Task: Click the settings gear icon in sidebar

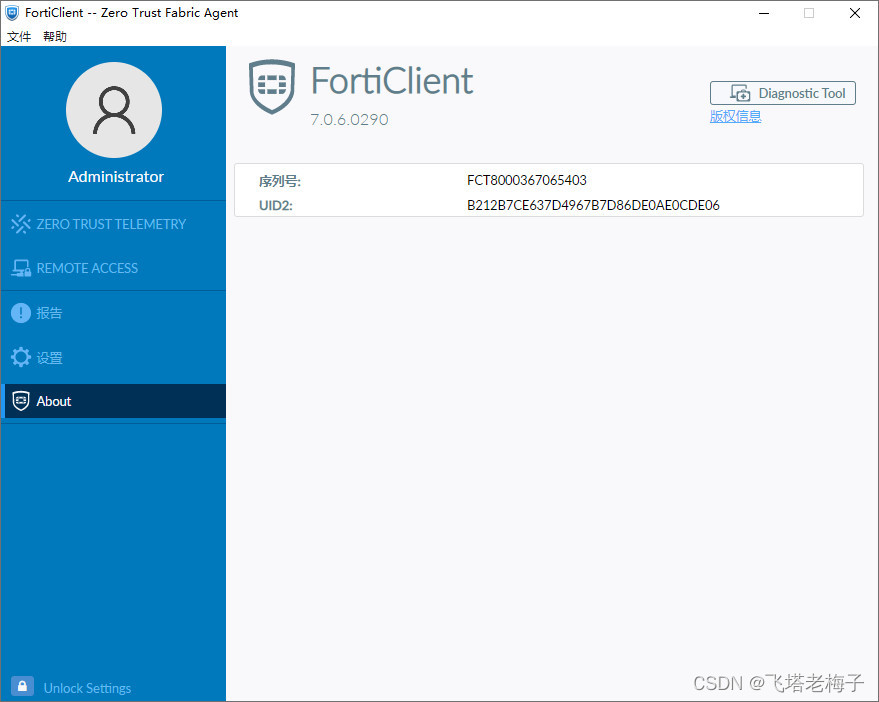Action: pyautogui.click(x=21, y=357)
